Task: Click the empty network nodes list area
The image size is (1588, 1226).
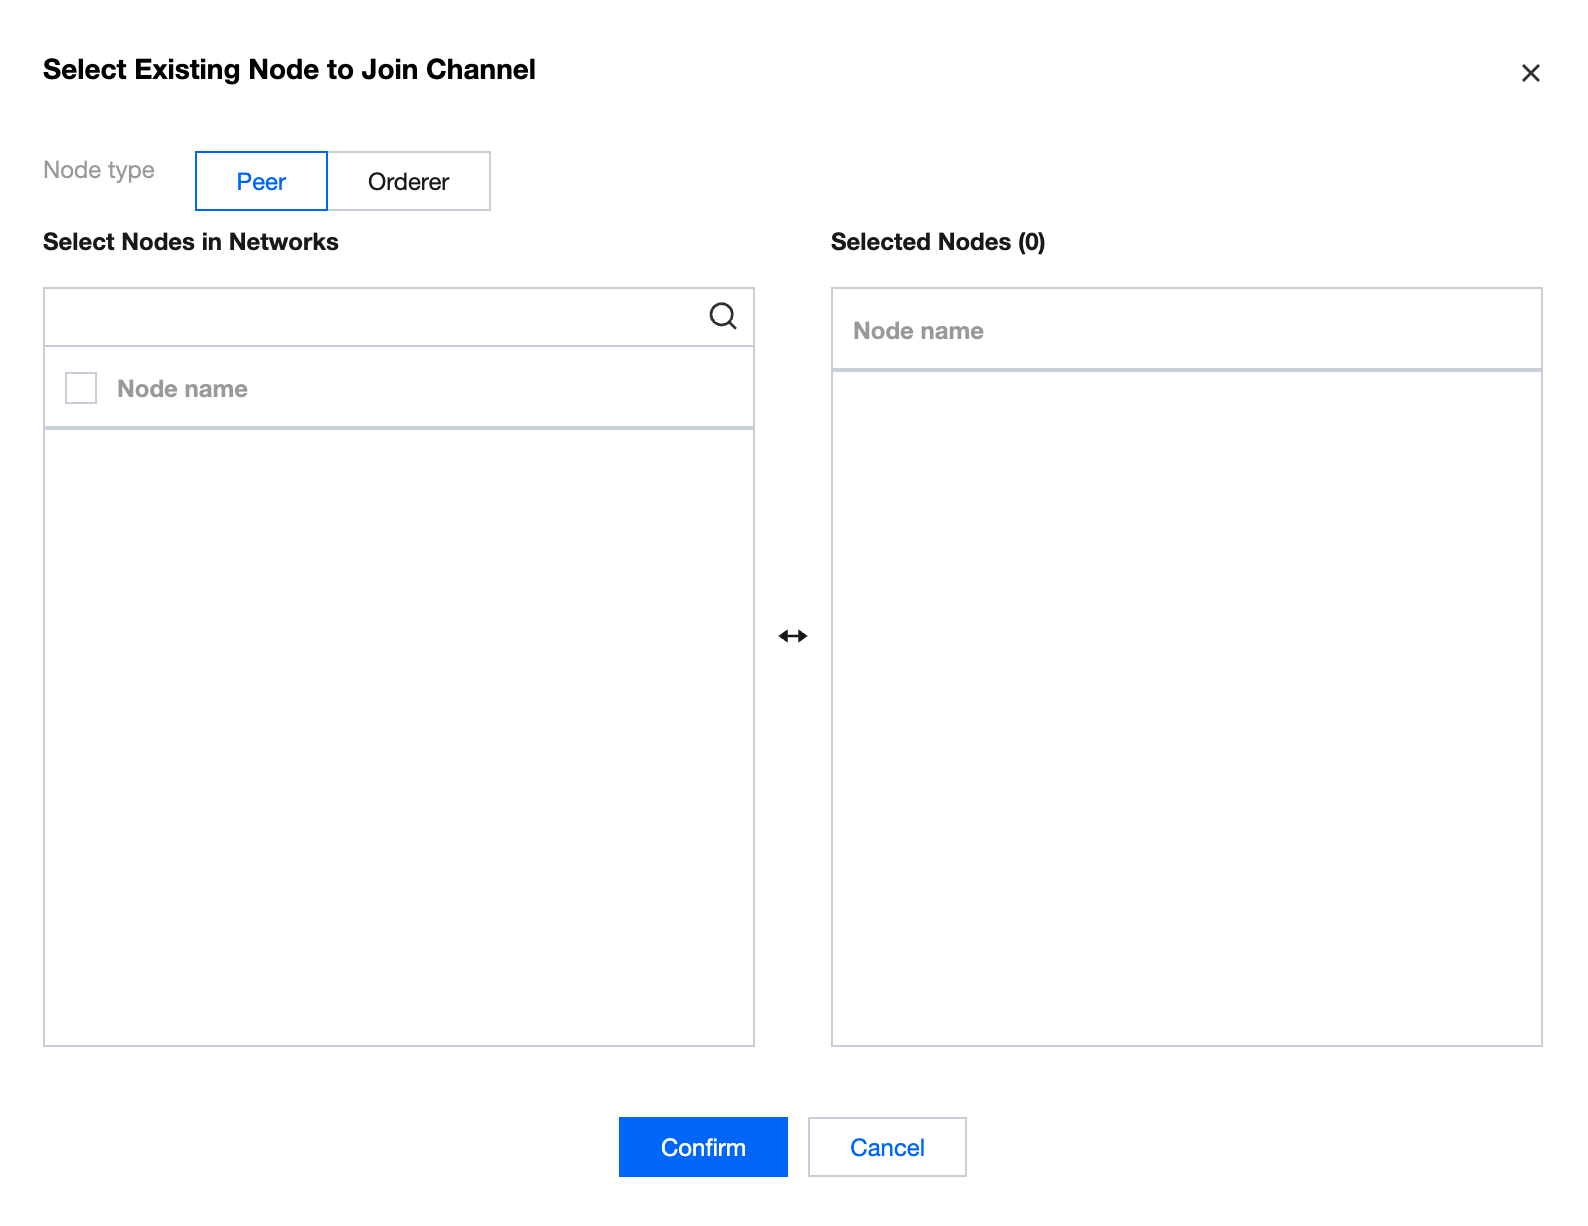Action: click(x=398, y=736)
